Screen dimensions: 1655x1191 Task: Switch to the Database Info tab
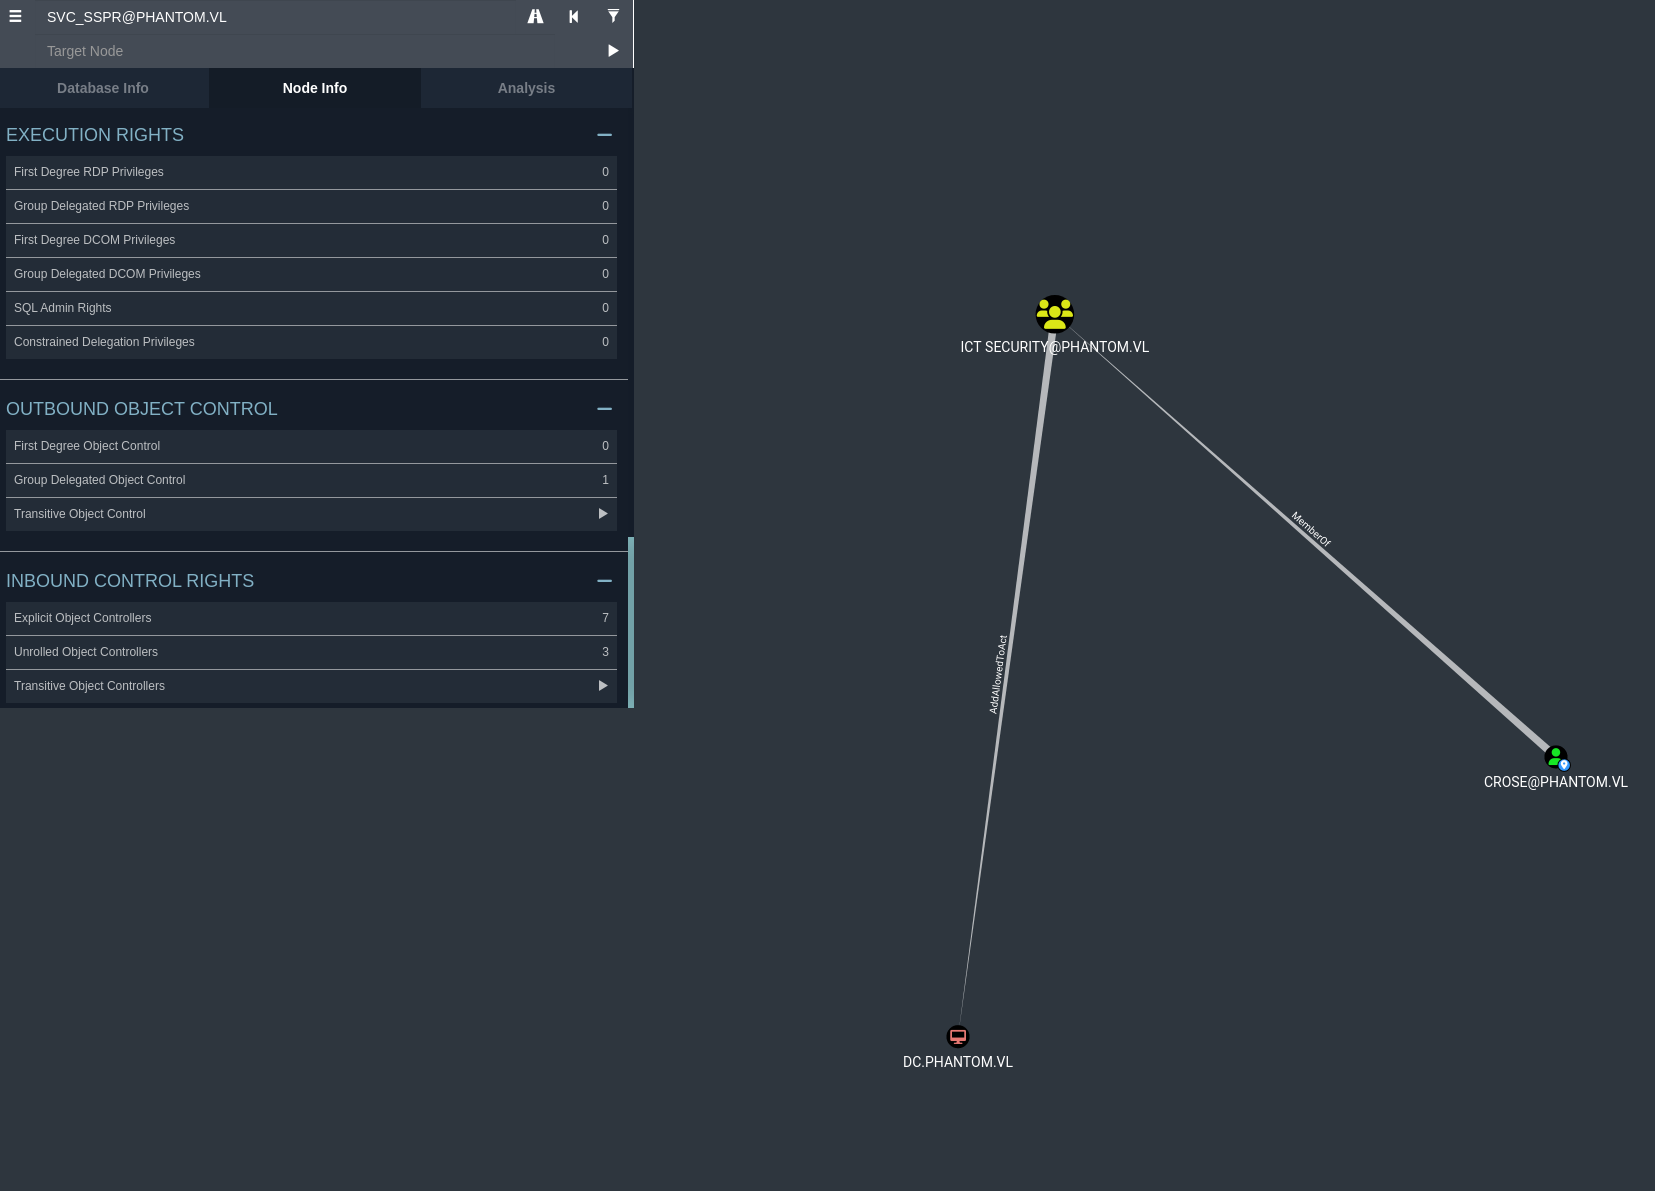tap(103, 88)
